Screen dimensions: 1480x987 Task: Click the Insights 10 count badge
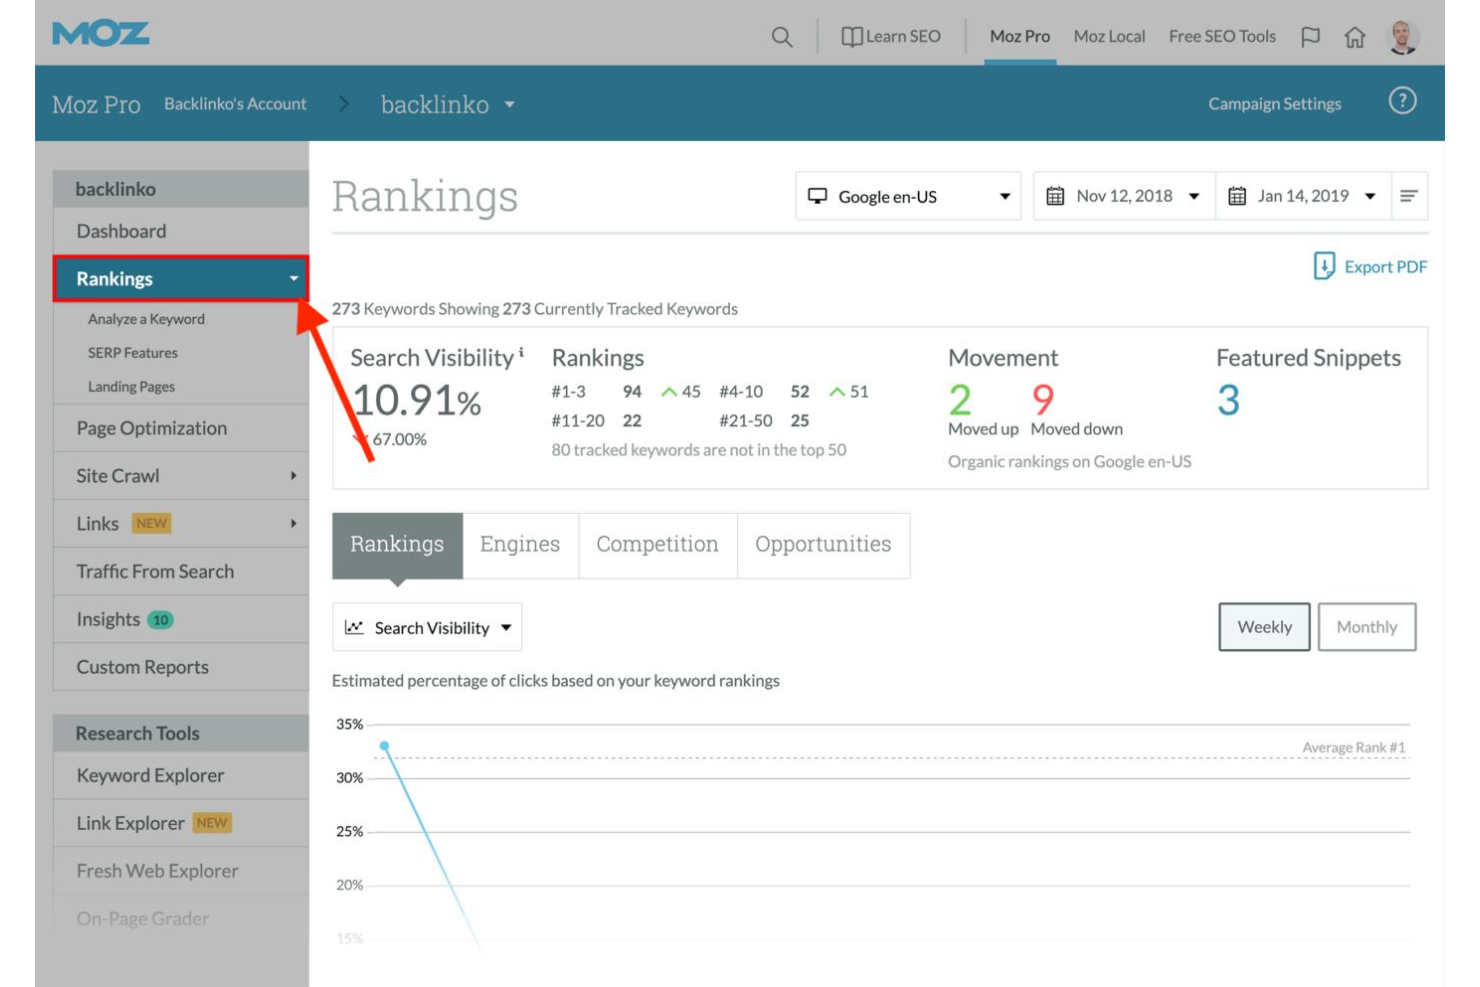[x=160, y=620]
